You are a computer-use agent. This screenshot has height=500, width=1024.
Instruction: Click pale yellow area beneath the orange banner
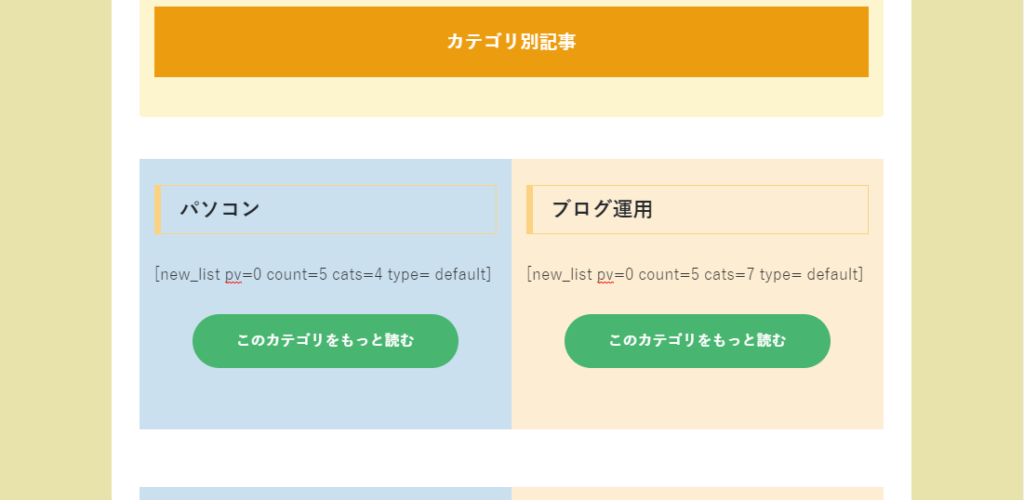pos(511,97)
